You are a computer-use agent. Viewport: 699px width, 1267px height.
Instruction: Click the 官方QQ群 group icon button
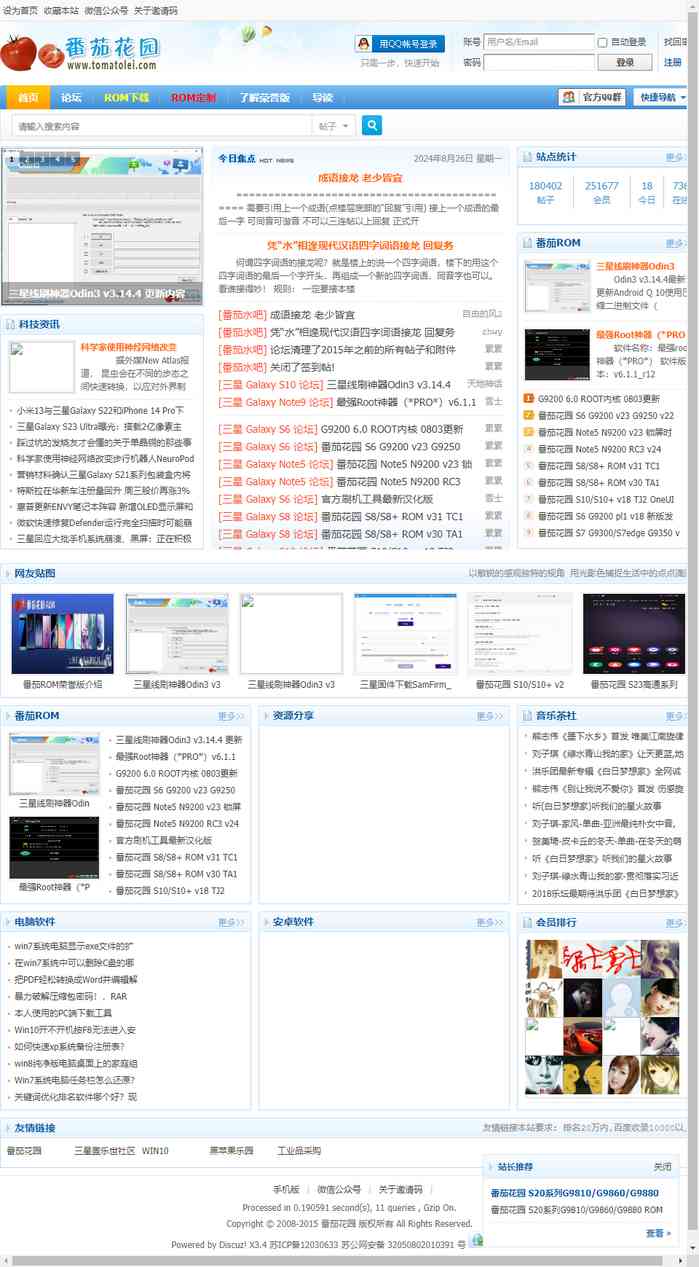(x=593, y=97)
